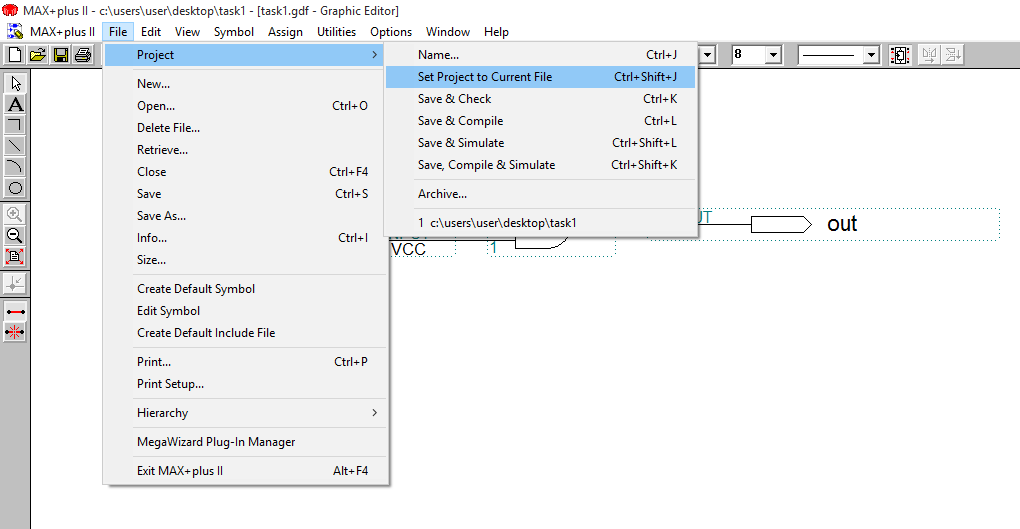This screenshot has height=529, width=1020.
Task: Click the Open file folder icon
Action: pos(38,55)
